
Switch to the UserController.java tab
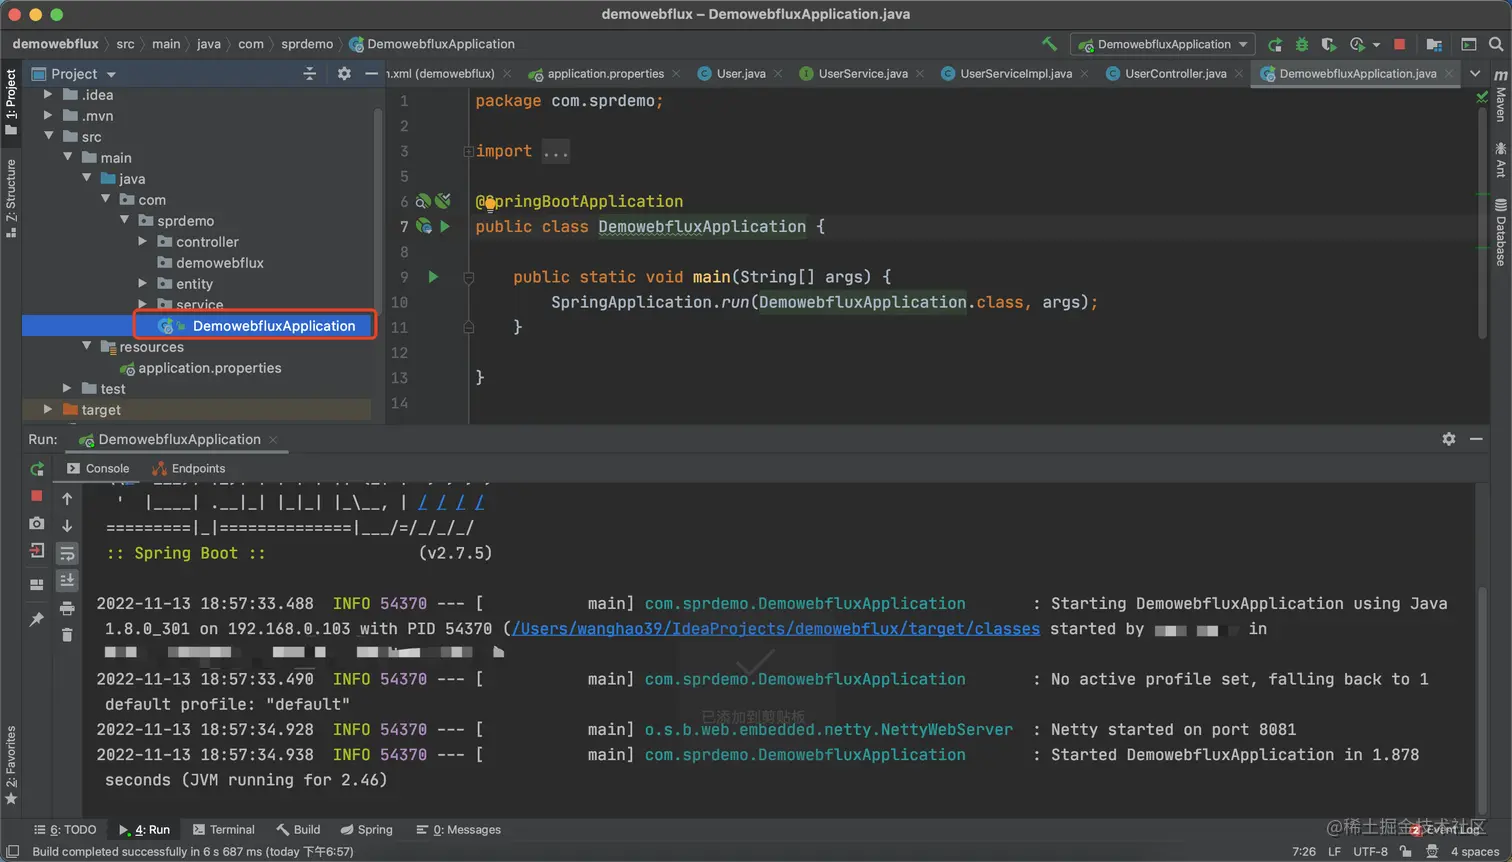pos(1175,74)
